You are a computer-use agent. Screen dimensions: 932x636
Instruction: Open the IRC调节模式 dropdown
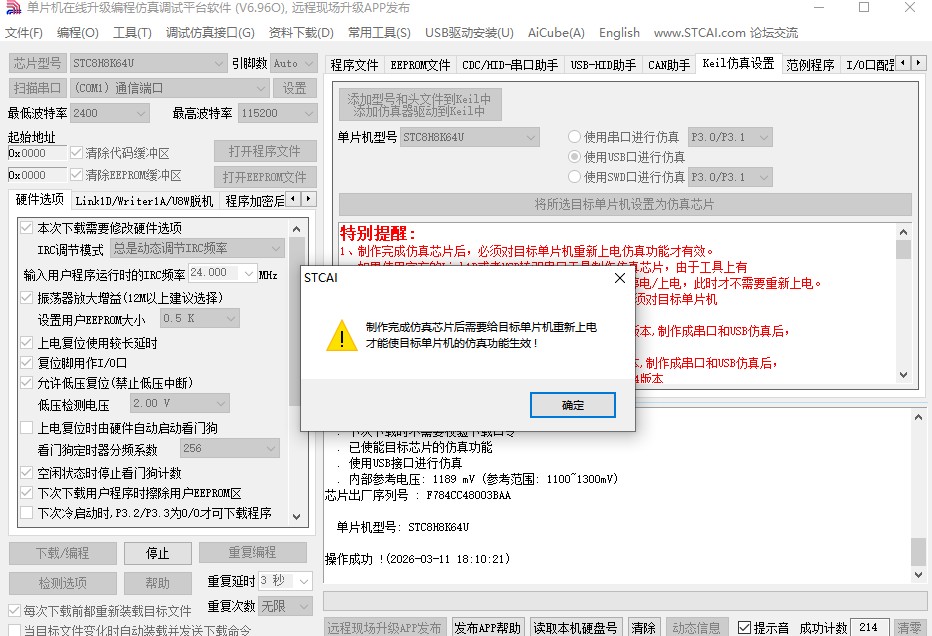point(197,248)
